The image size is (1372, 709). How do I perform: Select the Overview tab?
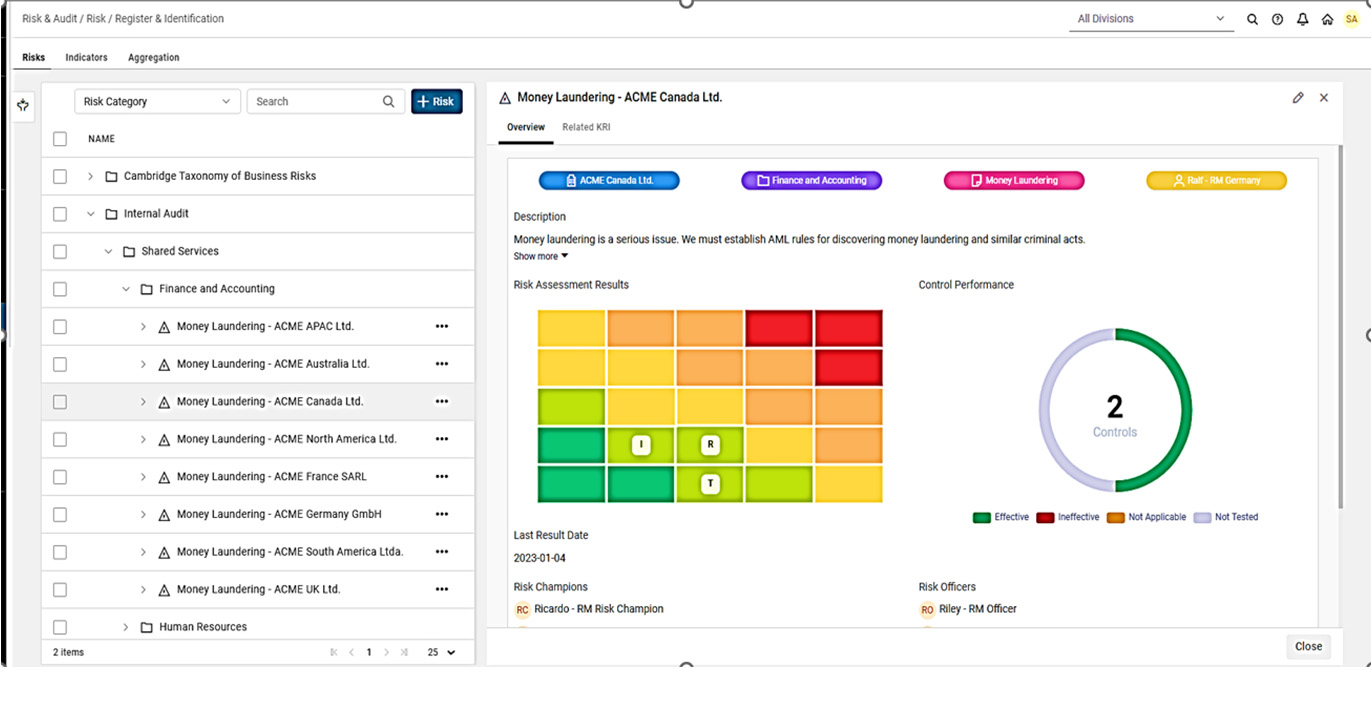[526, 128]
